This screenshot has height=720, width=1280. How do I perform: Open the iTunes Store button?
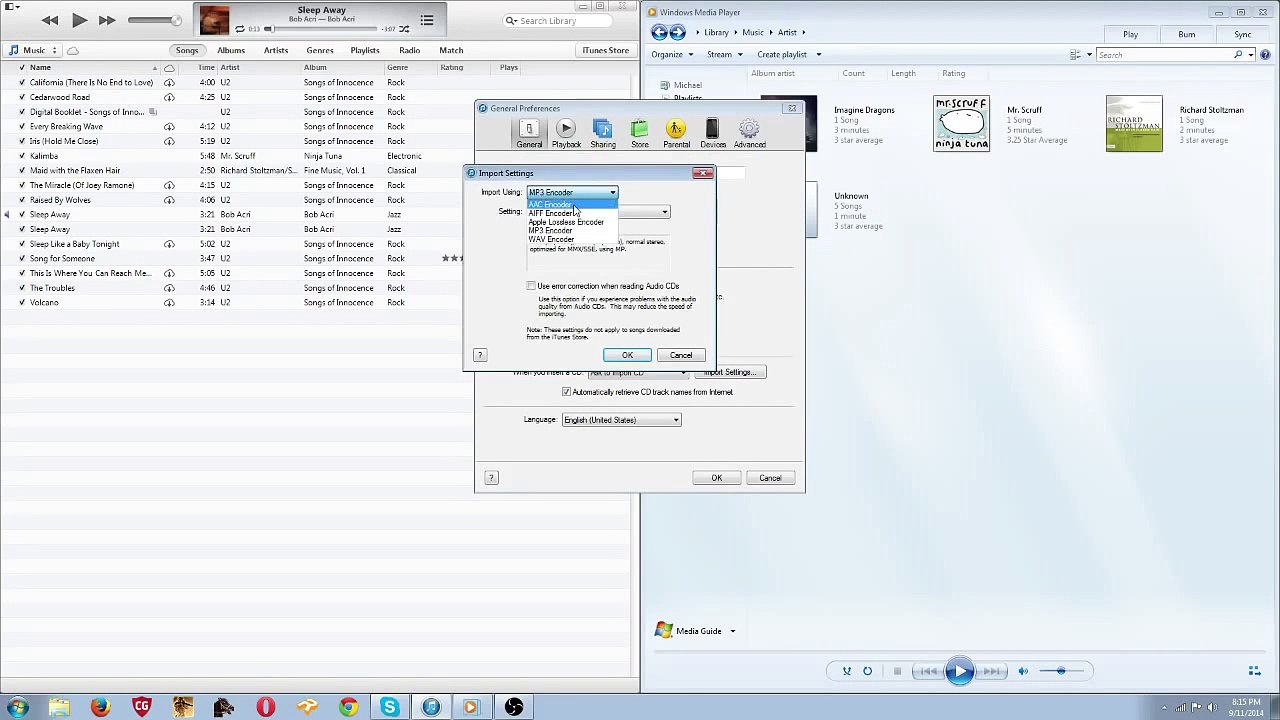[606, 50]
